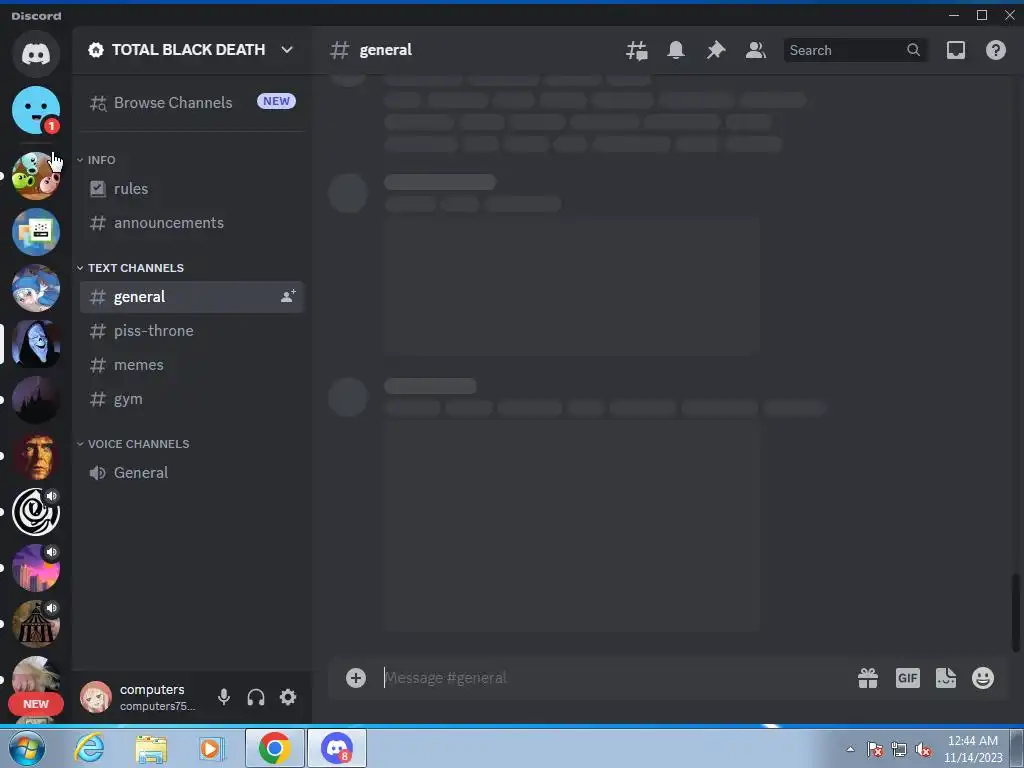Join the General voice channel
This screenshot has width=1024, height=768.
pos(192,473)
